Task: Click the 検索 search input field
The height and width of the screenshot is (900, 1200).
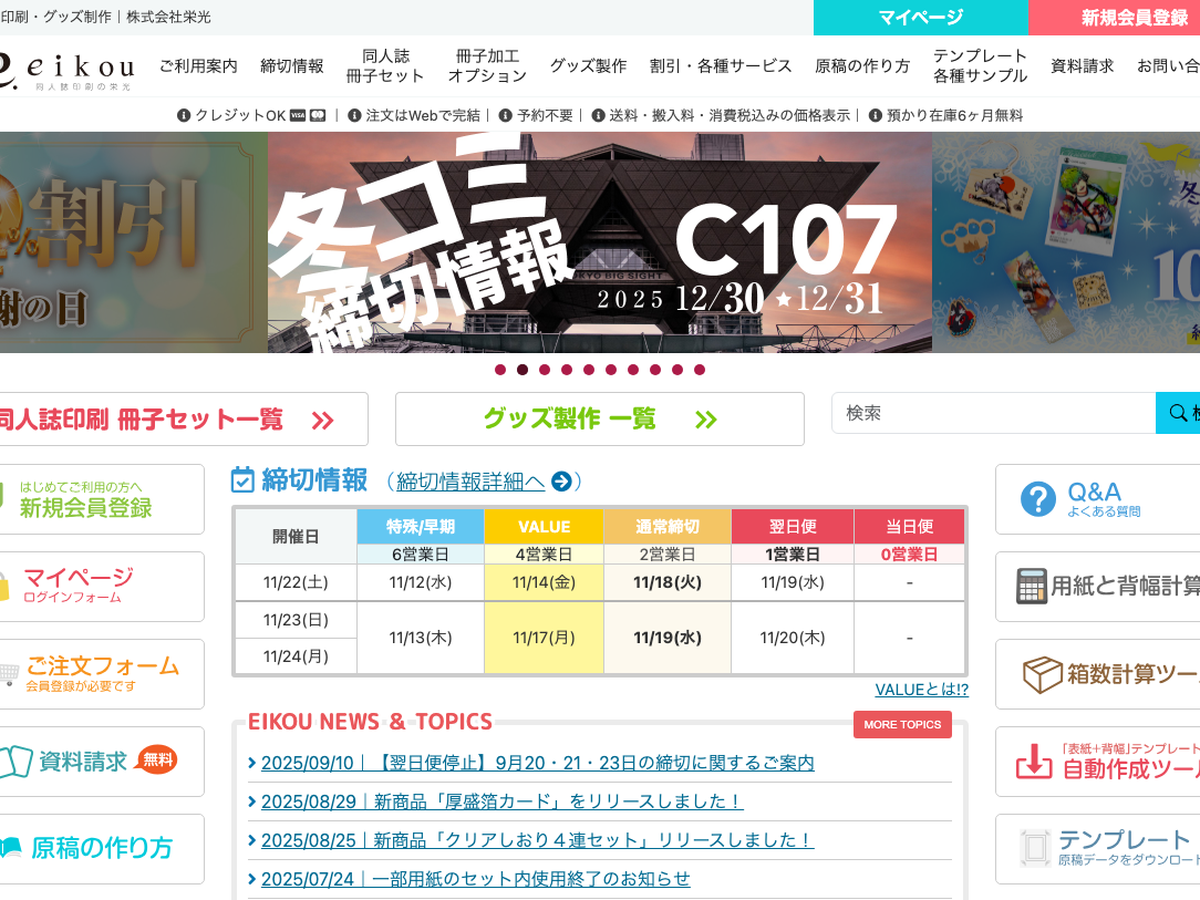Action: click(x=992, y=413)
